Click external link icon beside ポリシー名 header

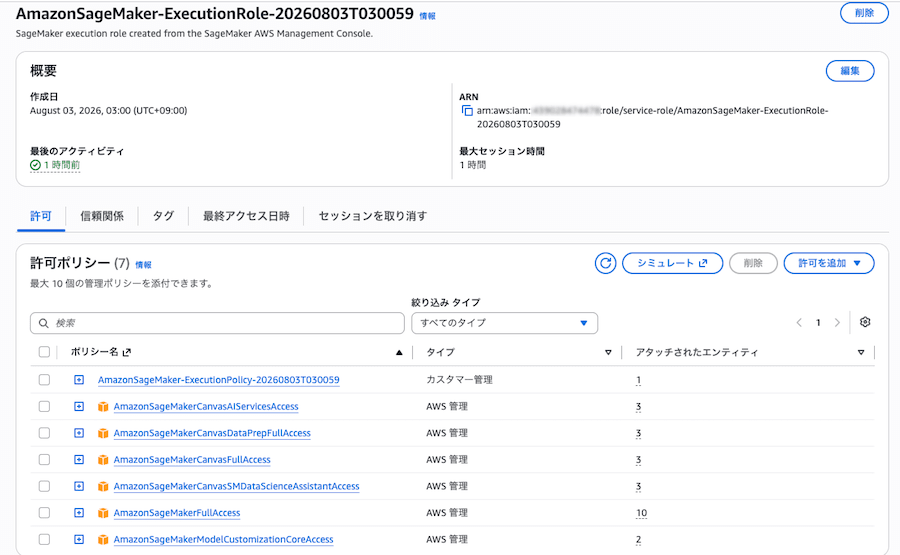[127, 352]
